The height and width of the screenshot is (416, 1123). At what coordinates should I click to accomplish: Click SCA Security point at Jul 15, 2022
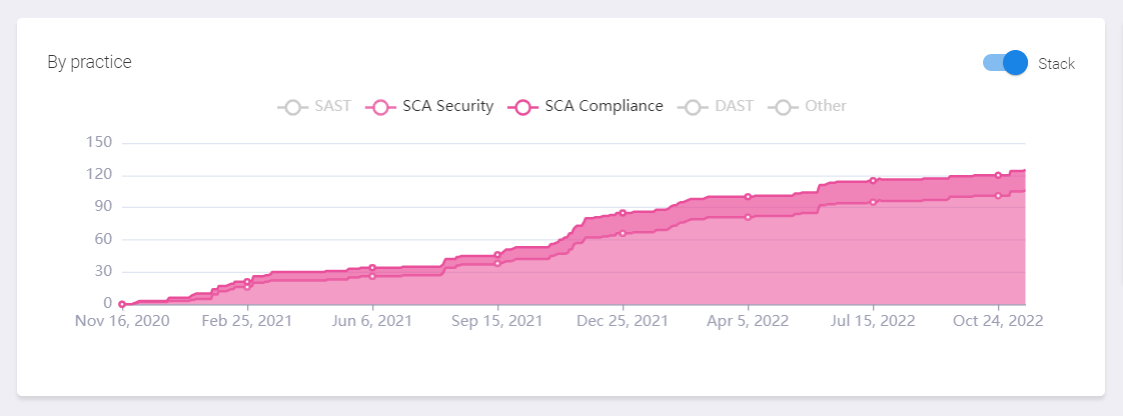(873, 202)
